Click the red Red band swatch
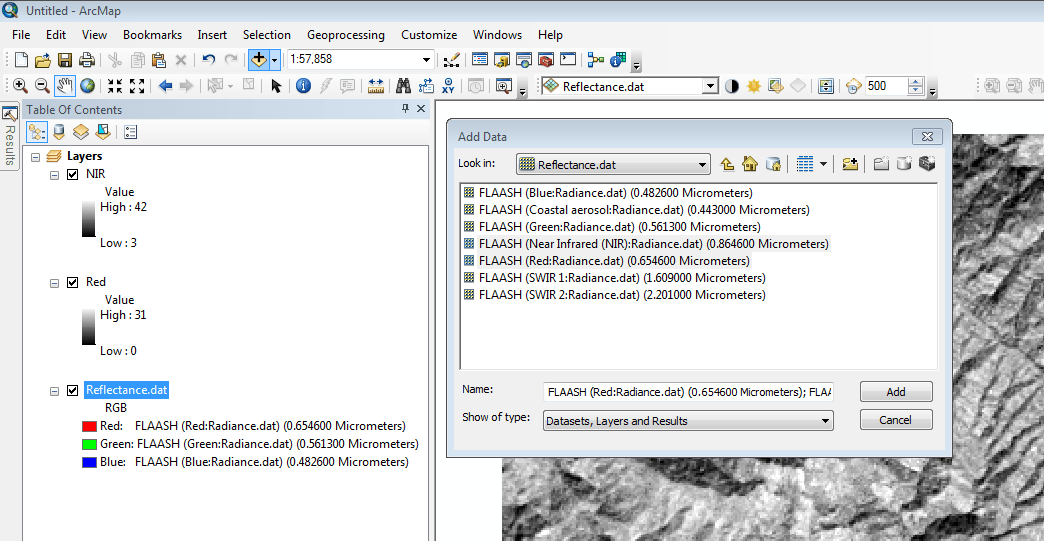The image size is (1044, 541). pos(89,427)
